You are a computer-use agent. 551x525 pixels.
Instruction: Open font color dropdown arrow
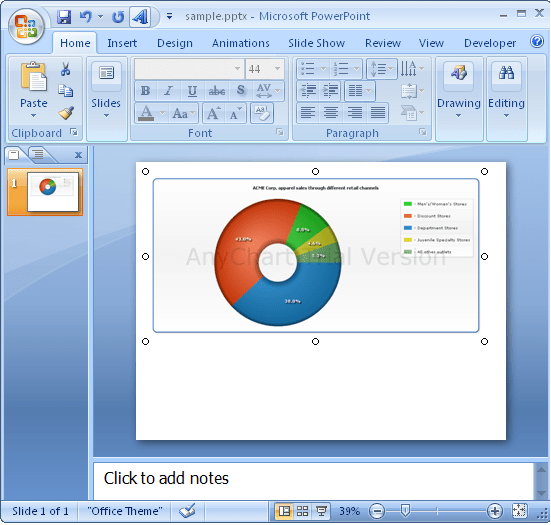pos(162,113)
